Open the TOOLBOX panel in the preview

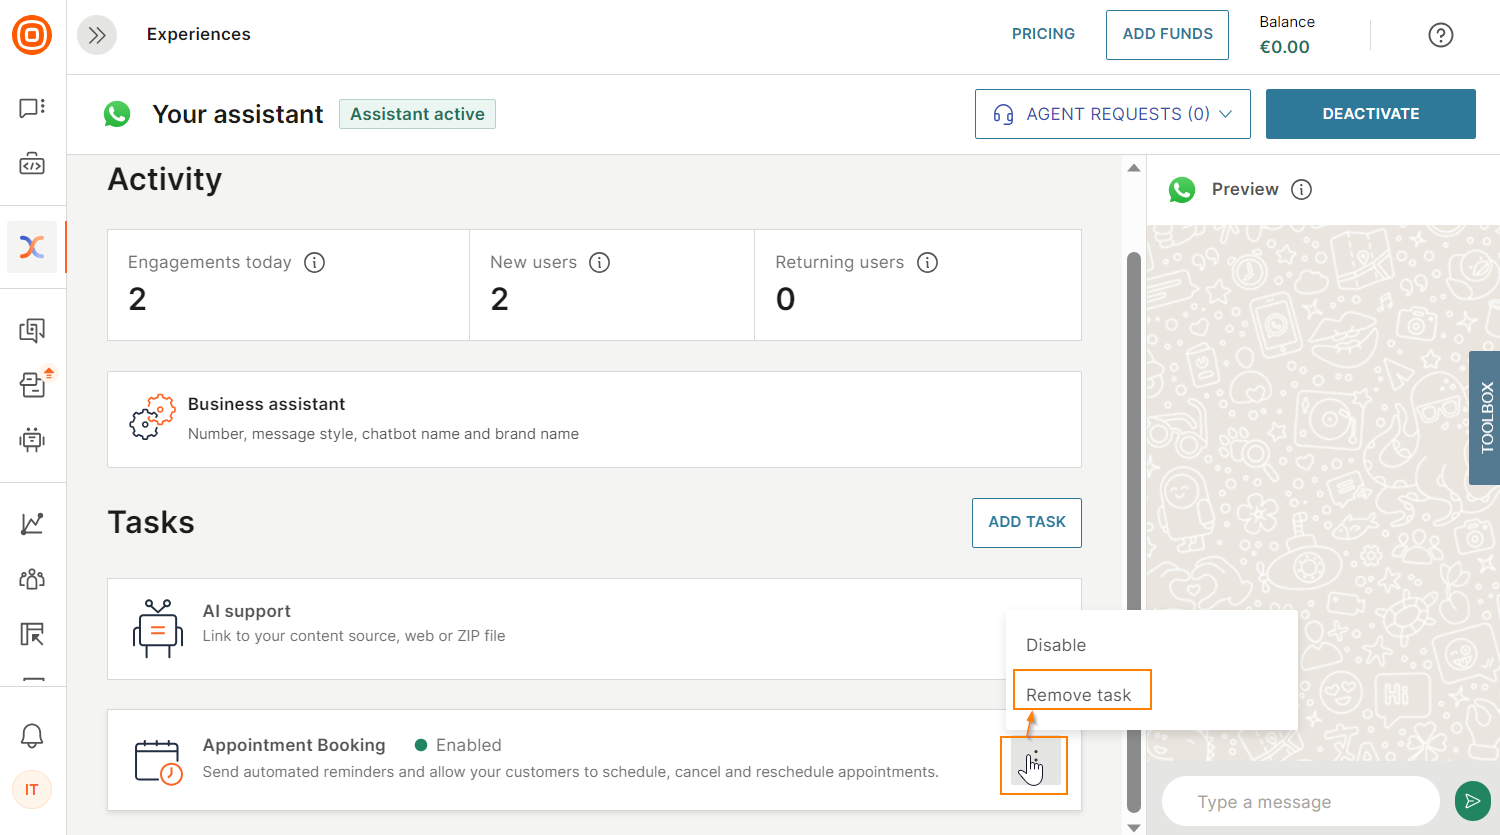1484,419
